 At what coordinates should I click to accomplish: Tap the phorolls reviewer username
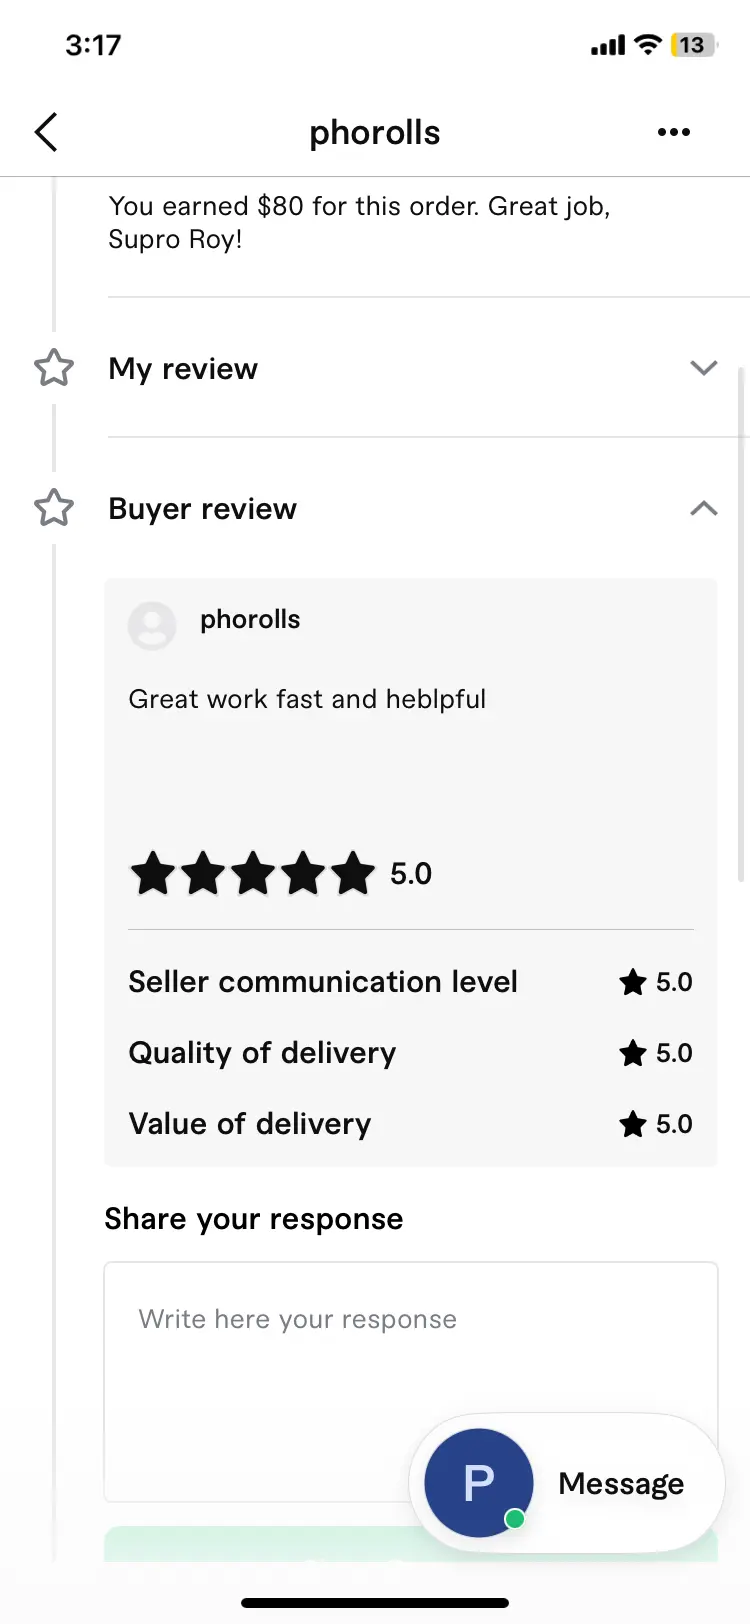(x=250, y=619)
